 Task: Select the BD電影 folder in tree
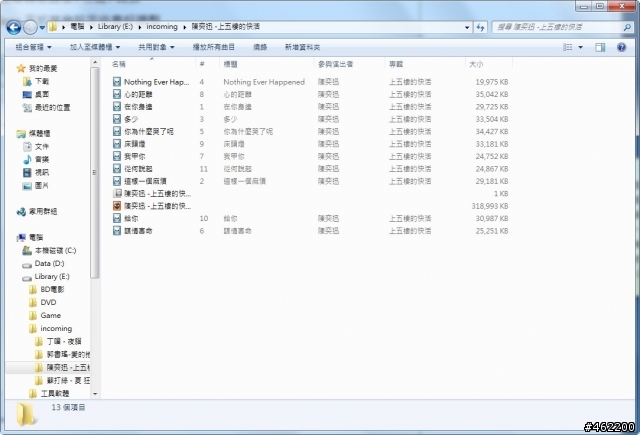tap(52, 289)
